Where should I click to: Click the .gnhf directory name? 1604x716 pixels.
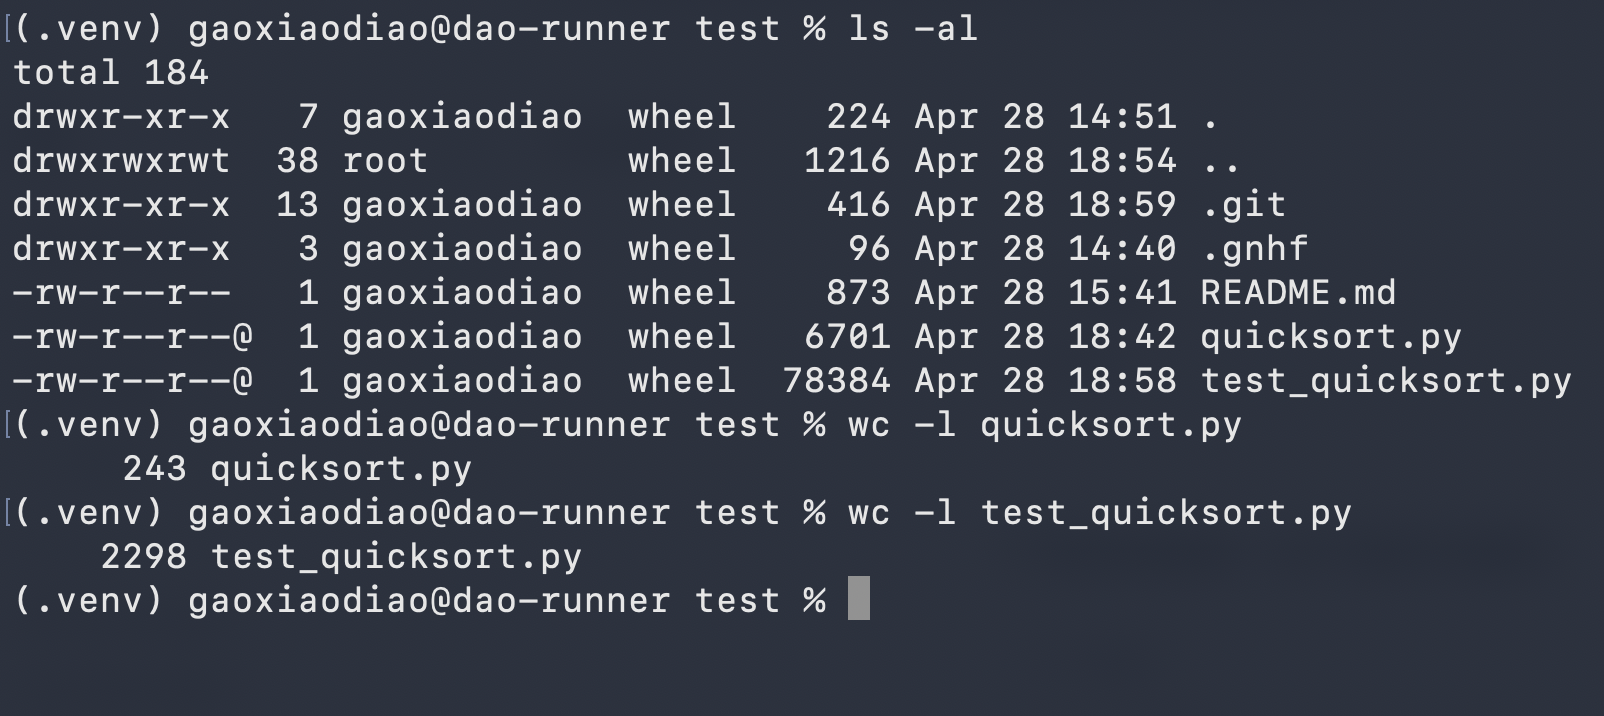1254,249
